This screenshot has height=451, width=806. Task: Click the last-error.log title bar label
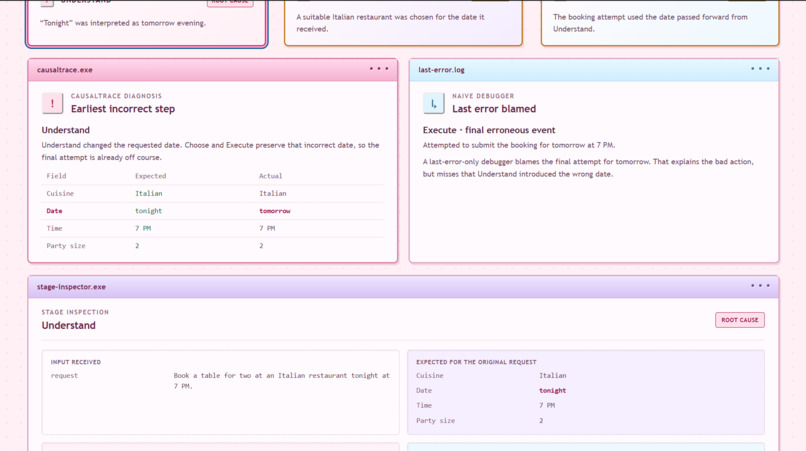[441, 70]
